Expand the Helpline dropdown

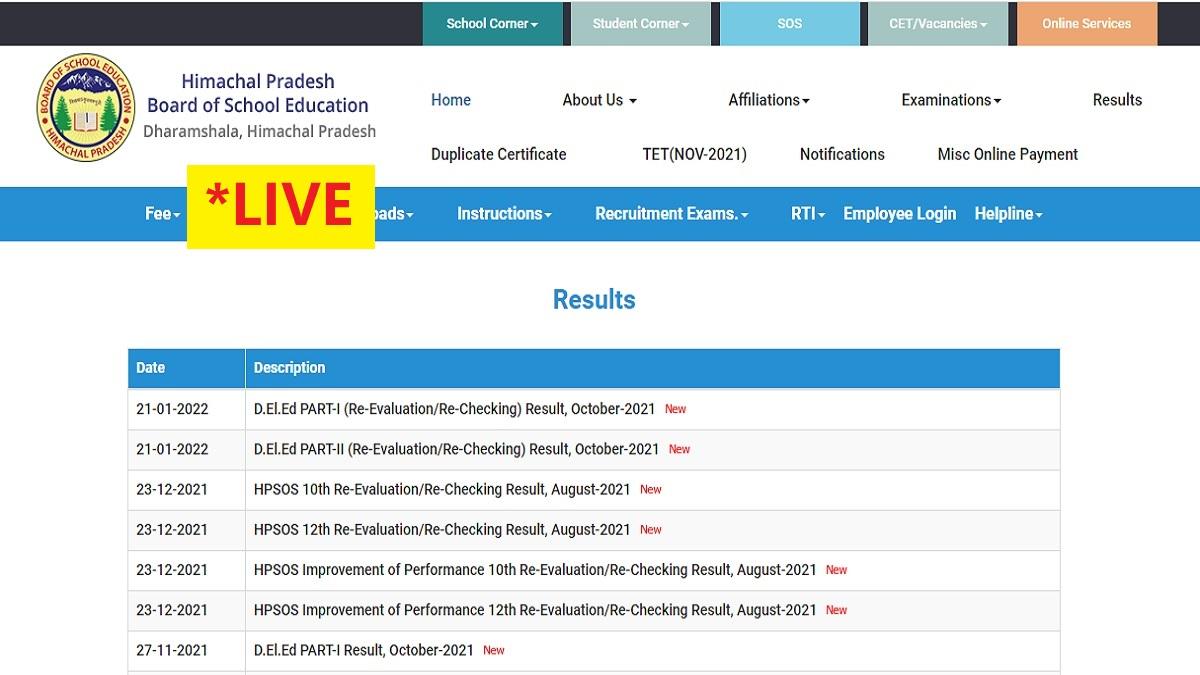click(x=1009, y=213)
